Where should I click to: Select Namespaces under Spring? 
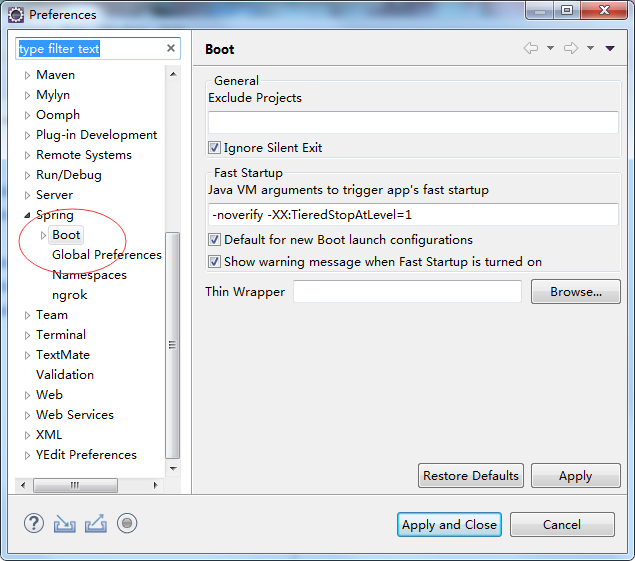[x=89, y=275]
